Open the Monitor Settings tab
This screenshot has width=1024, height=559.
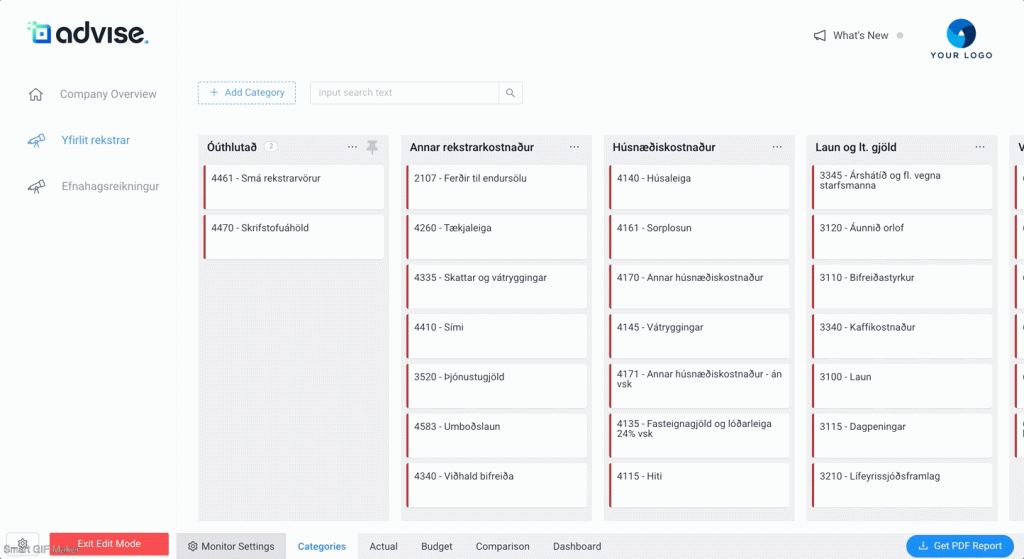(x=231, y=547)
